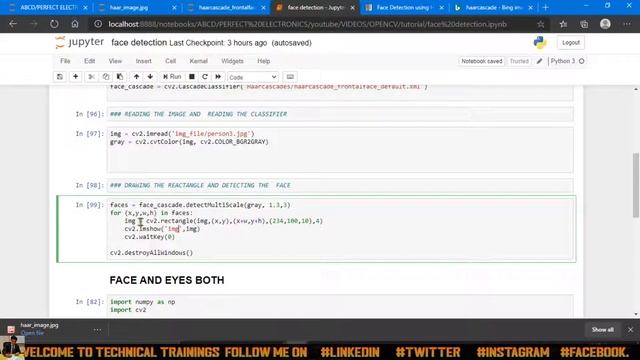640x360 pixels.
Task: Save notebook with the floppy disk icon
Action: (60, 77)
